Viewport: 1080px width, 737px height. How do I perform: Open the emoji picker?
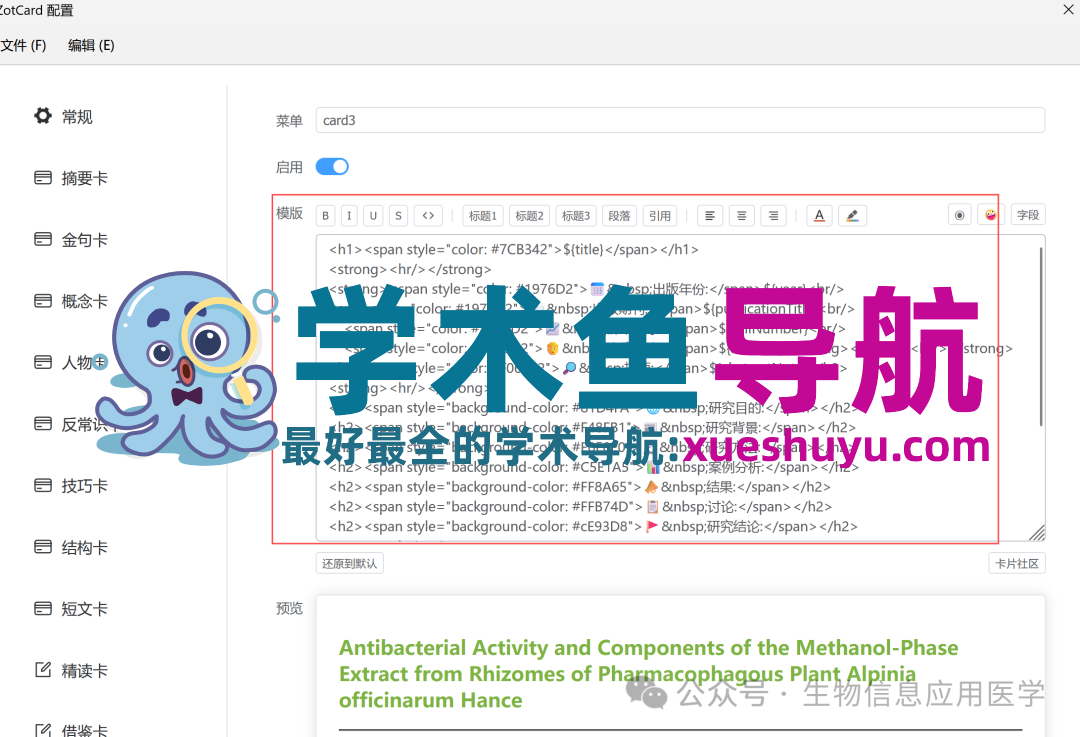point(990,215)
